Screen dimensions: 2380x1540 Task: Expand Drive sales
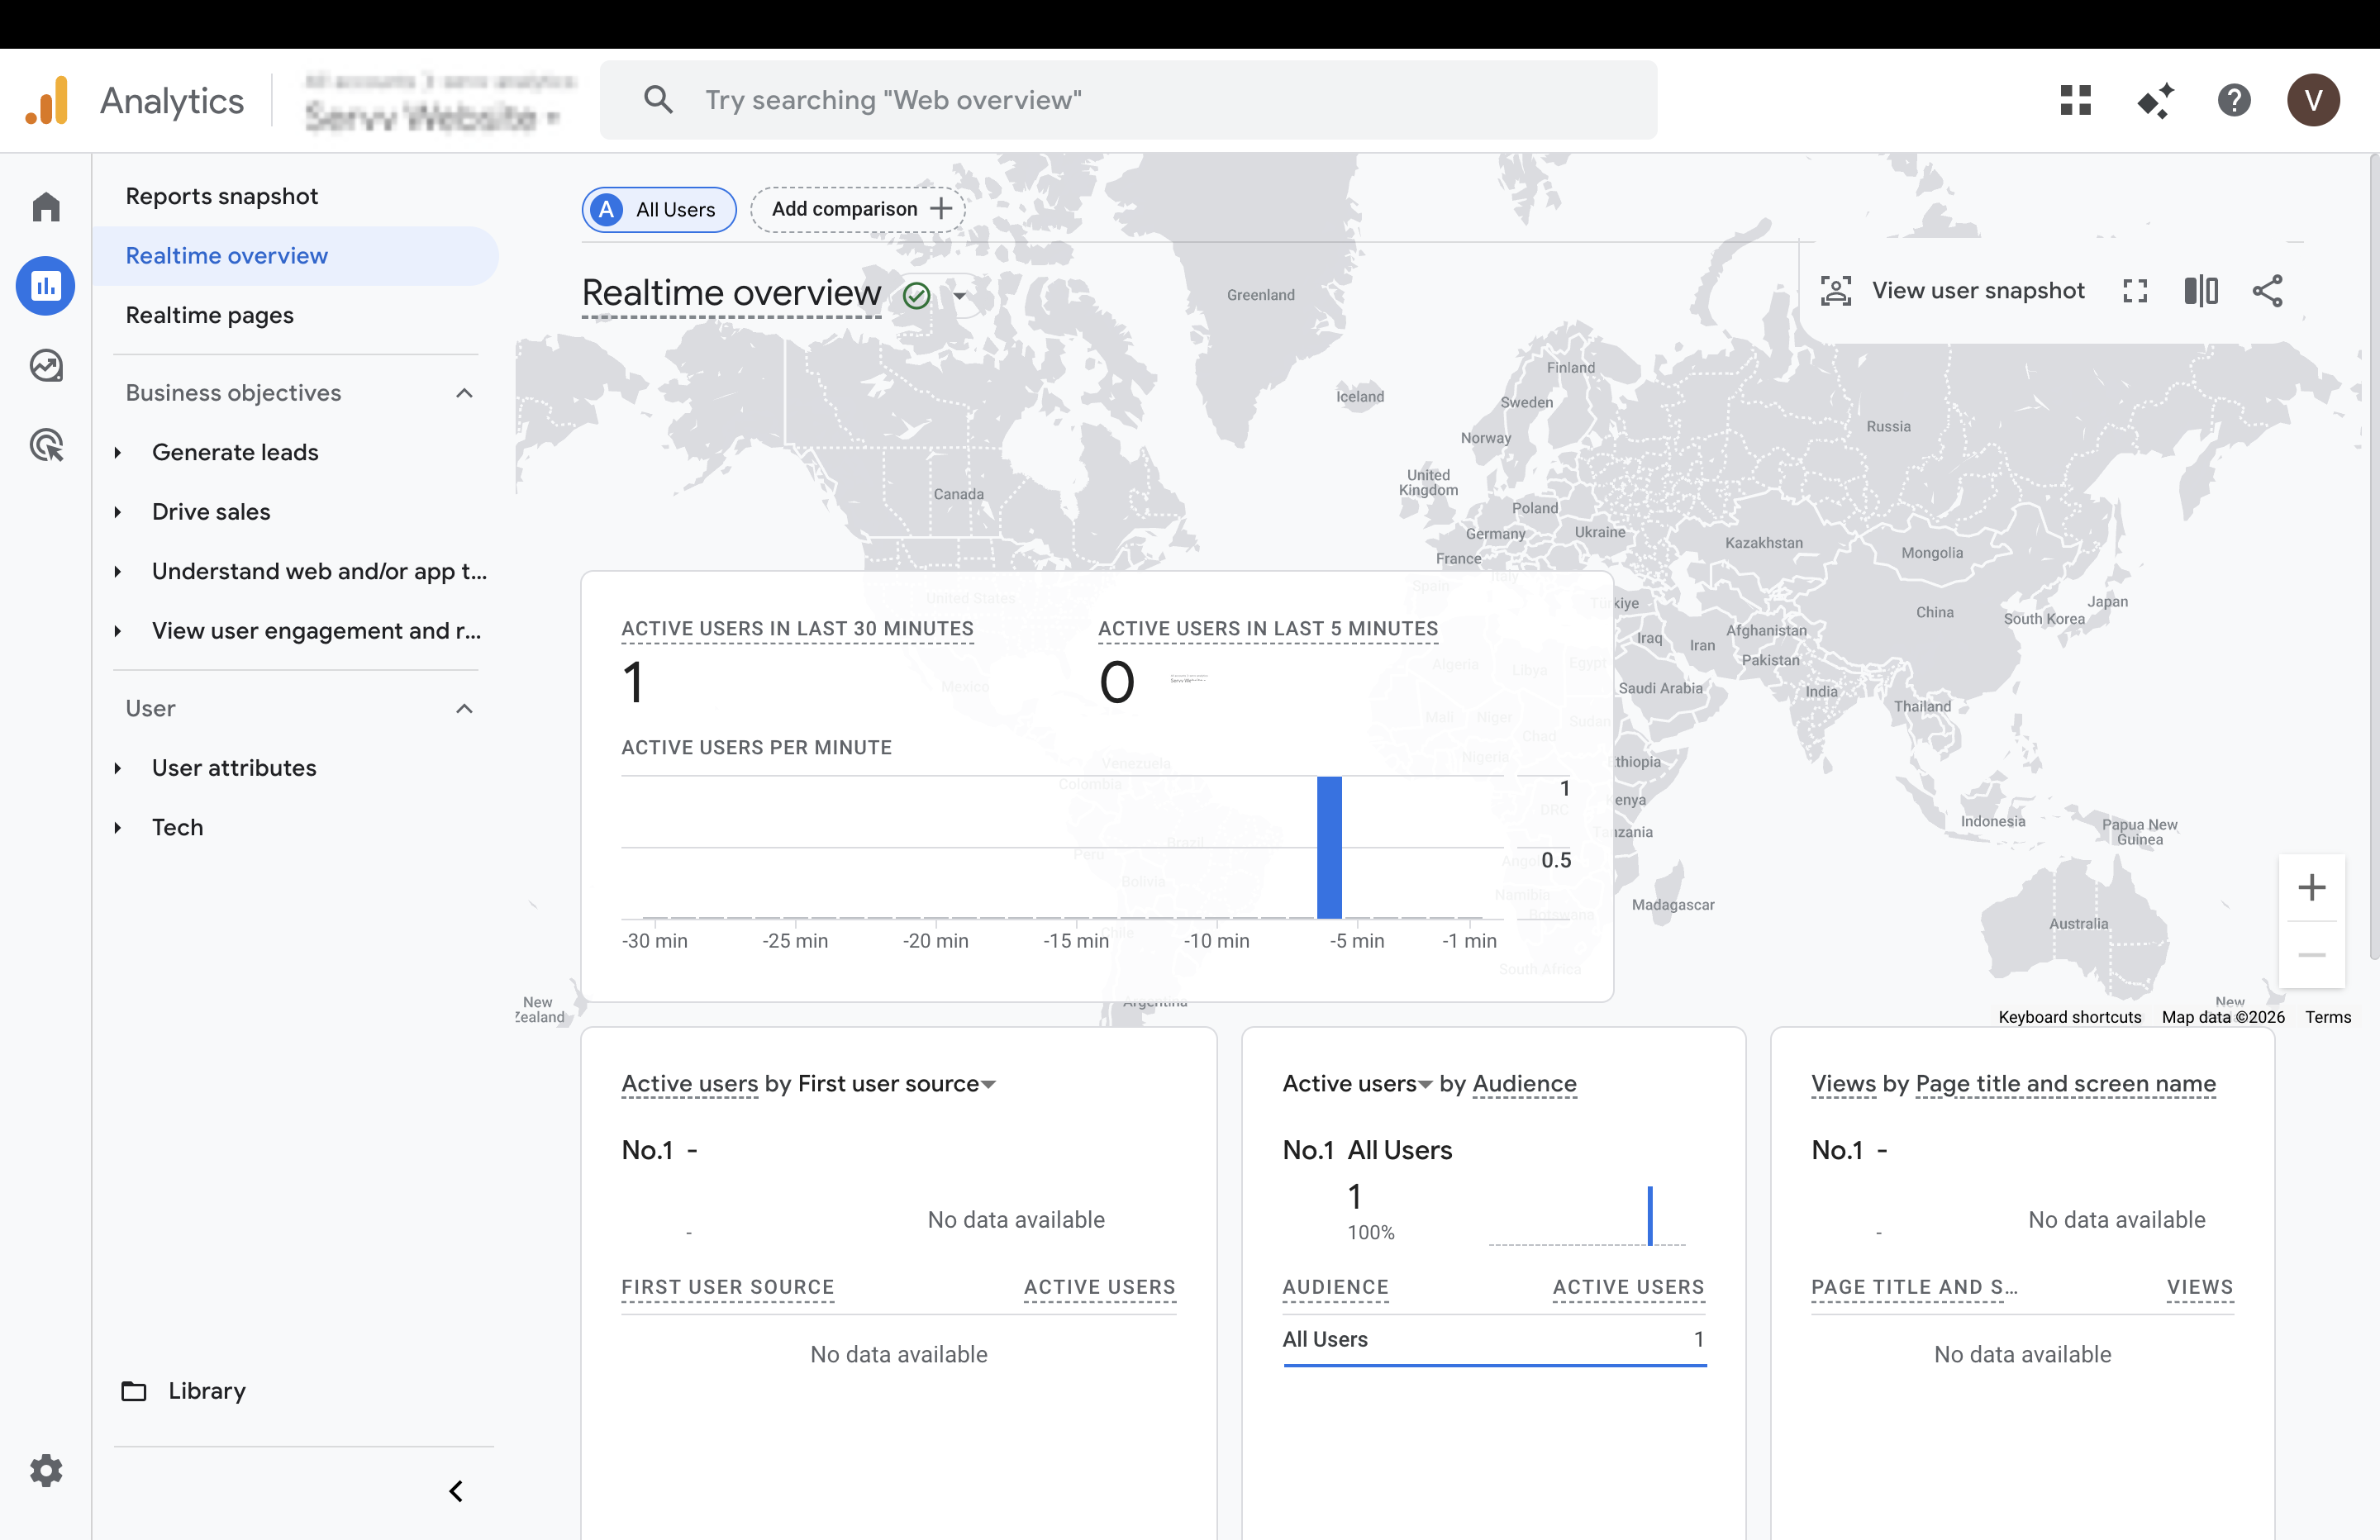point(118,512)
